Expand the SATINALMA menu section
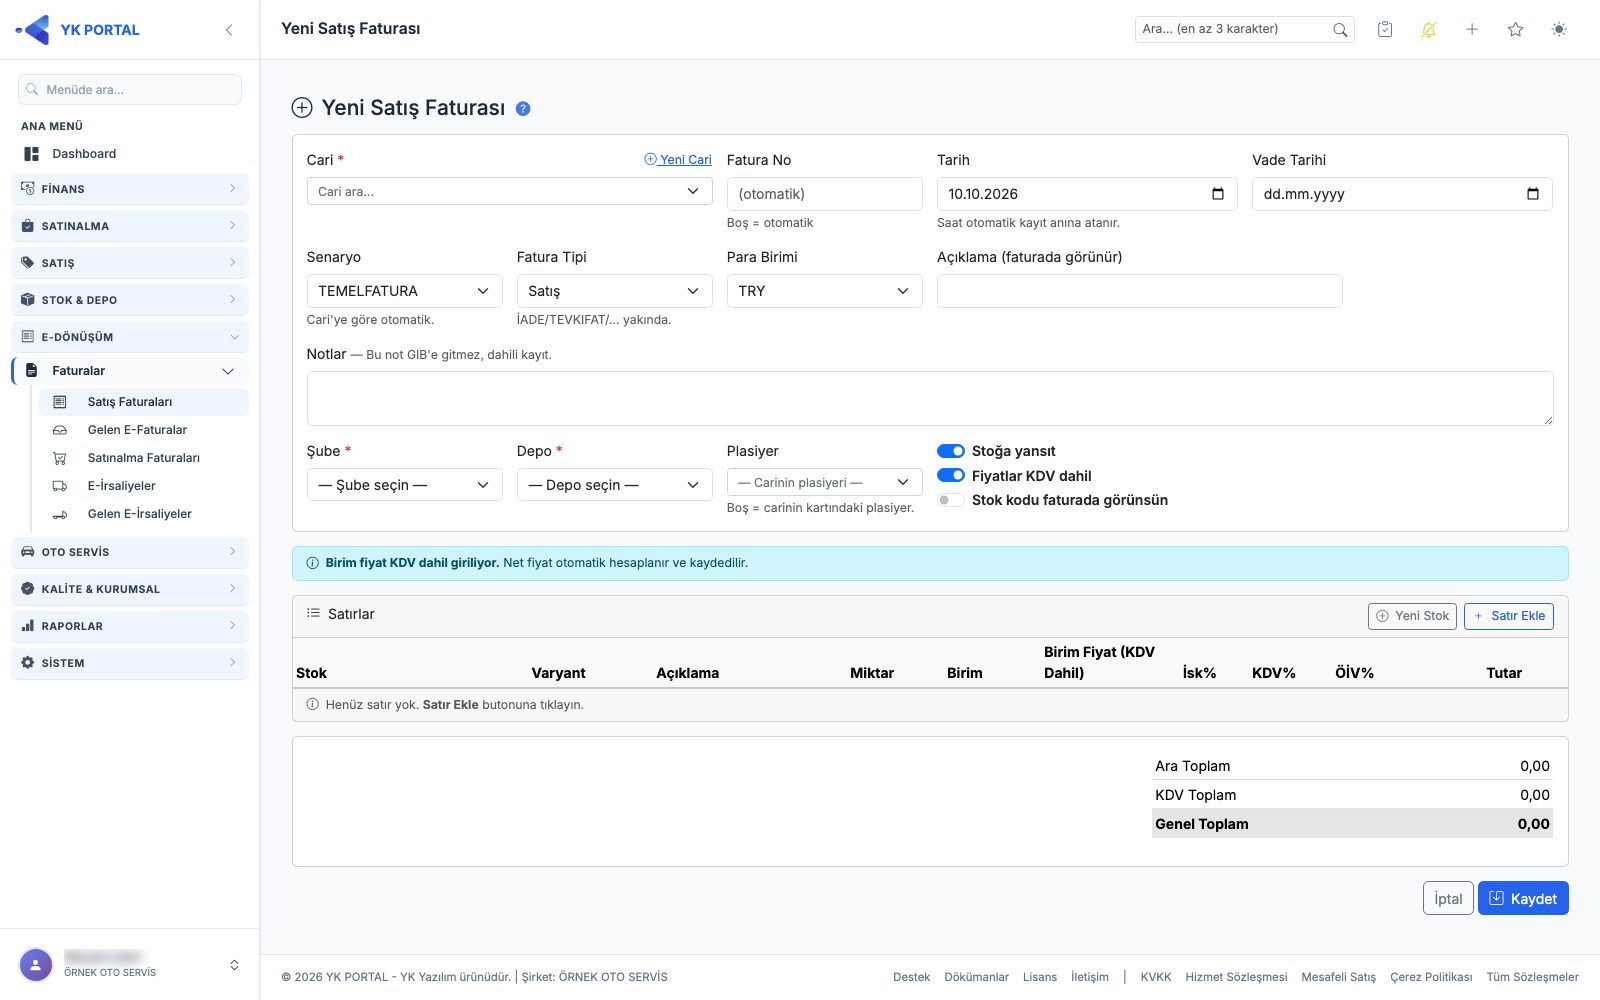Viewport: 1600px width, 1000px height. click(x=130, y=226)
